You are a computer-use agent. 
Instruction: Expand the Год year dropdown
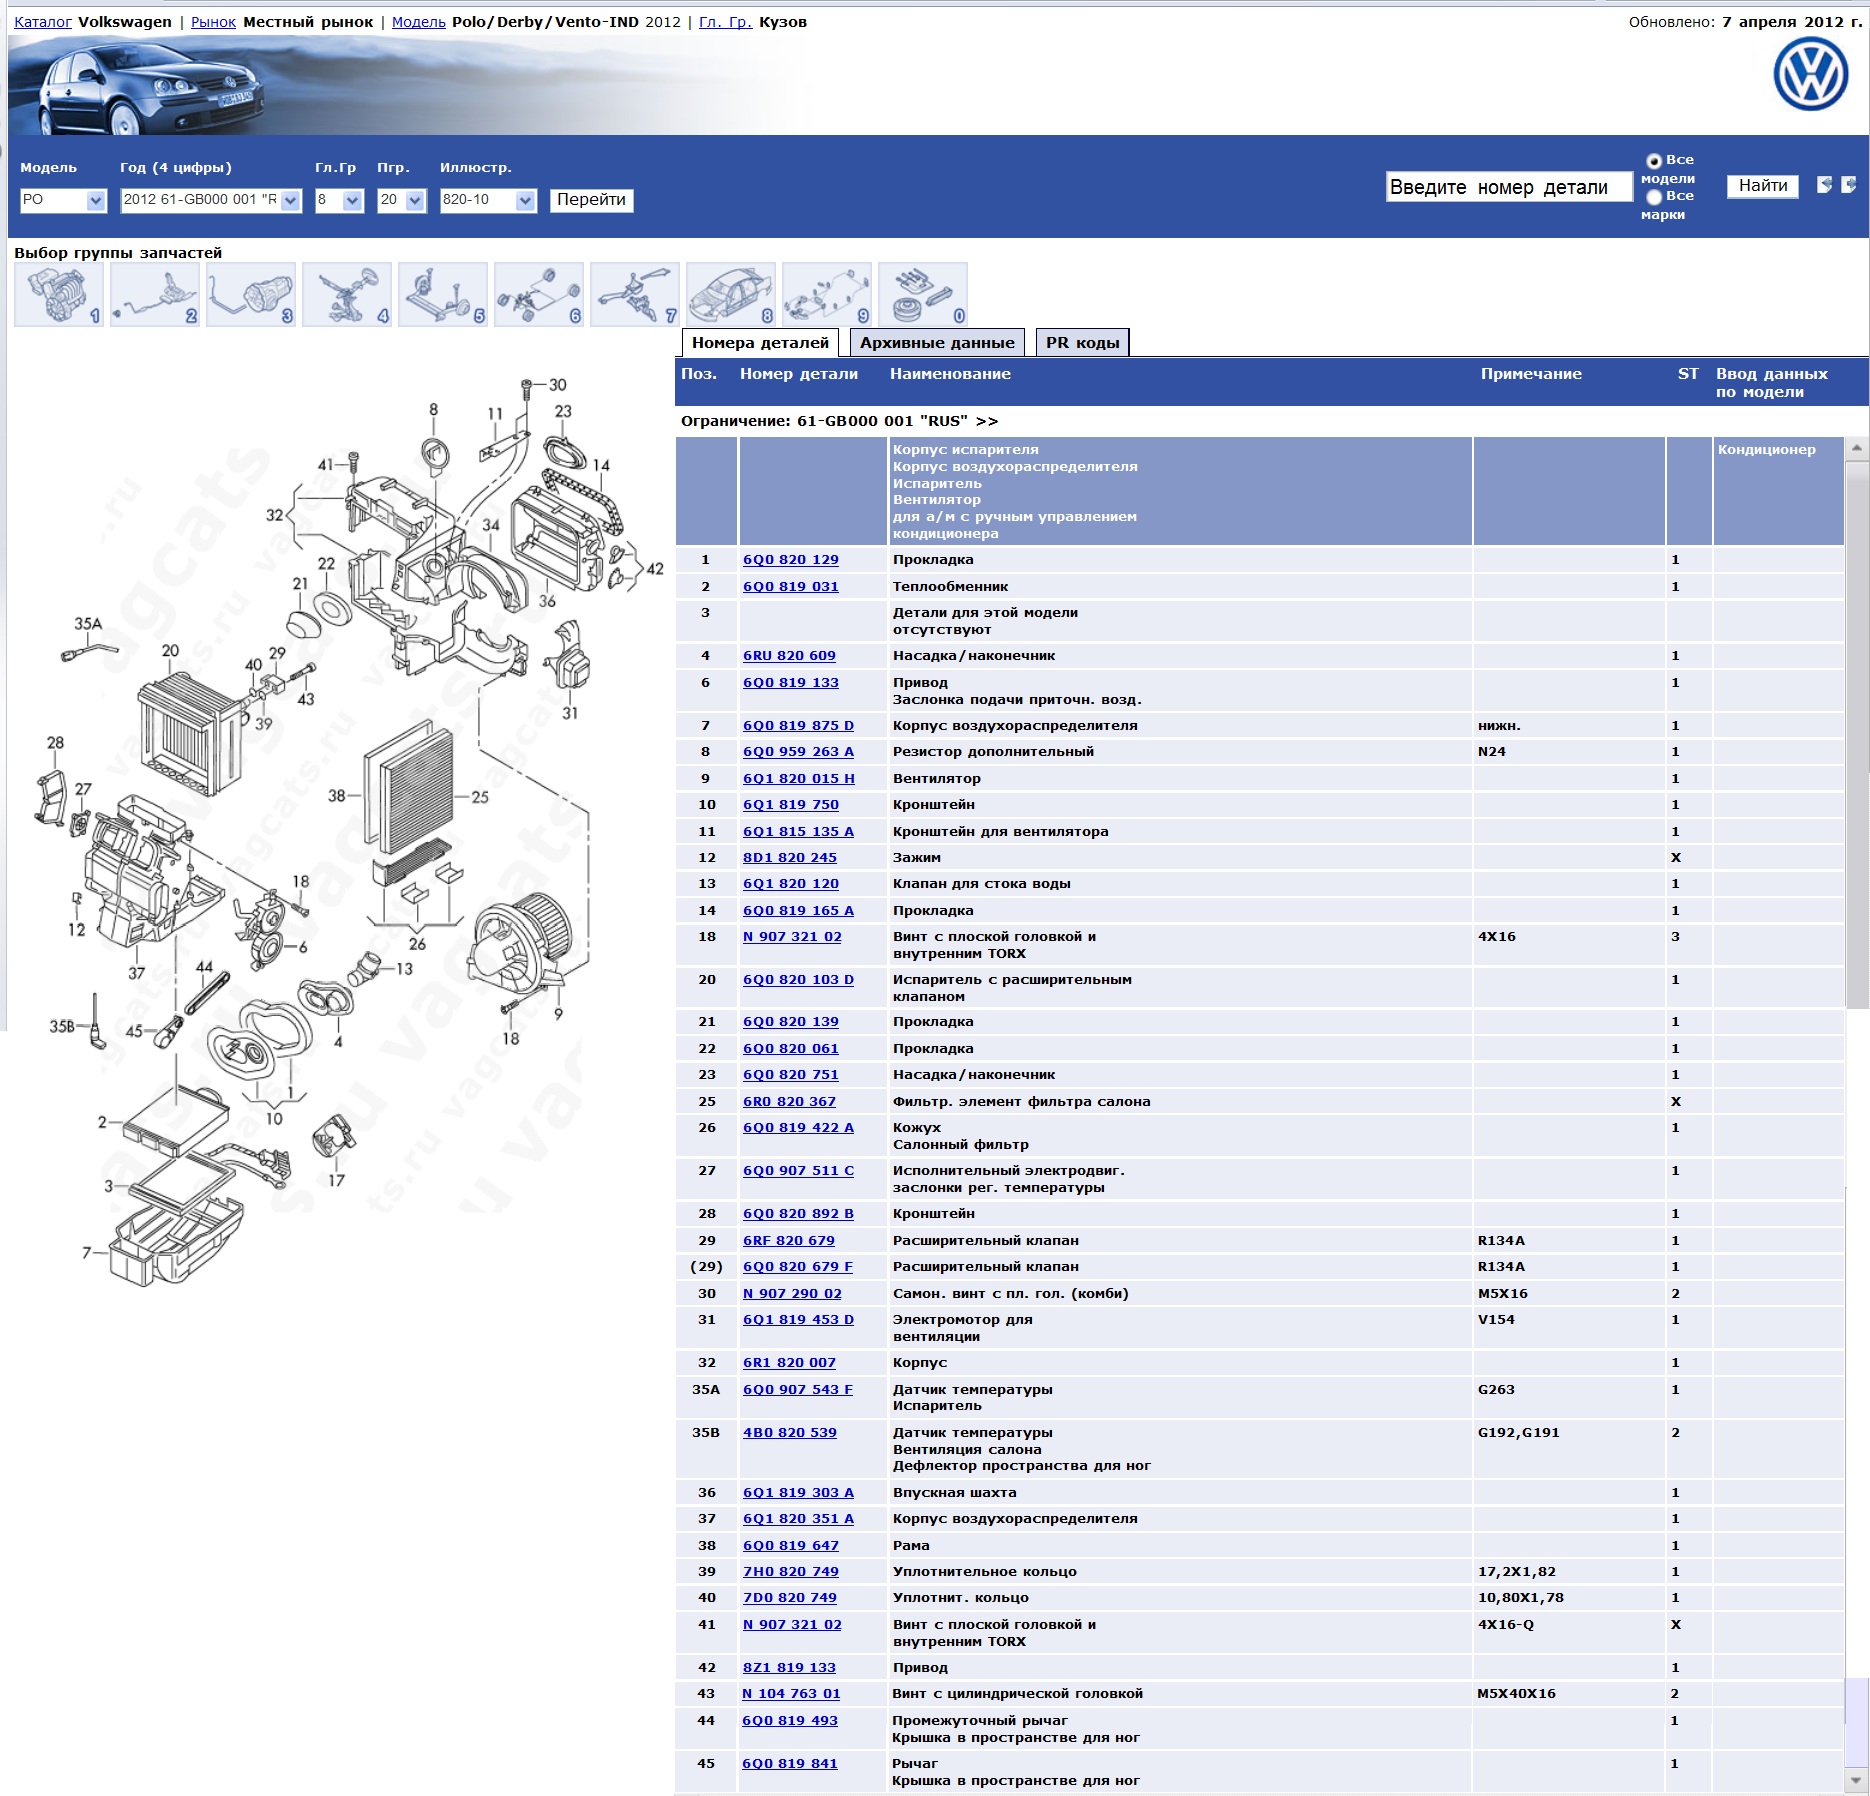click(210, 200)
